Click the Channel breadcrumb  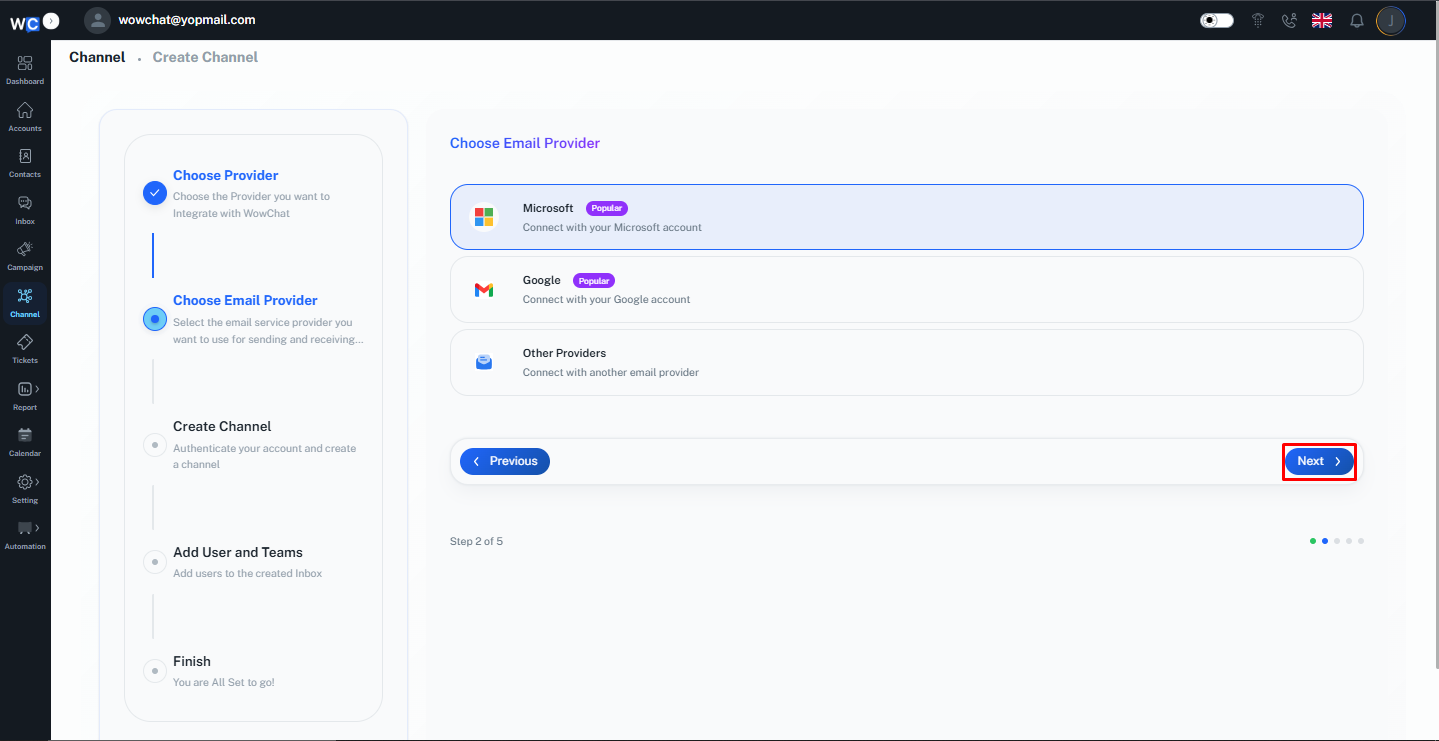pos(97,57)
